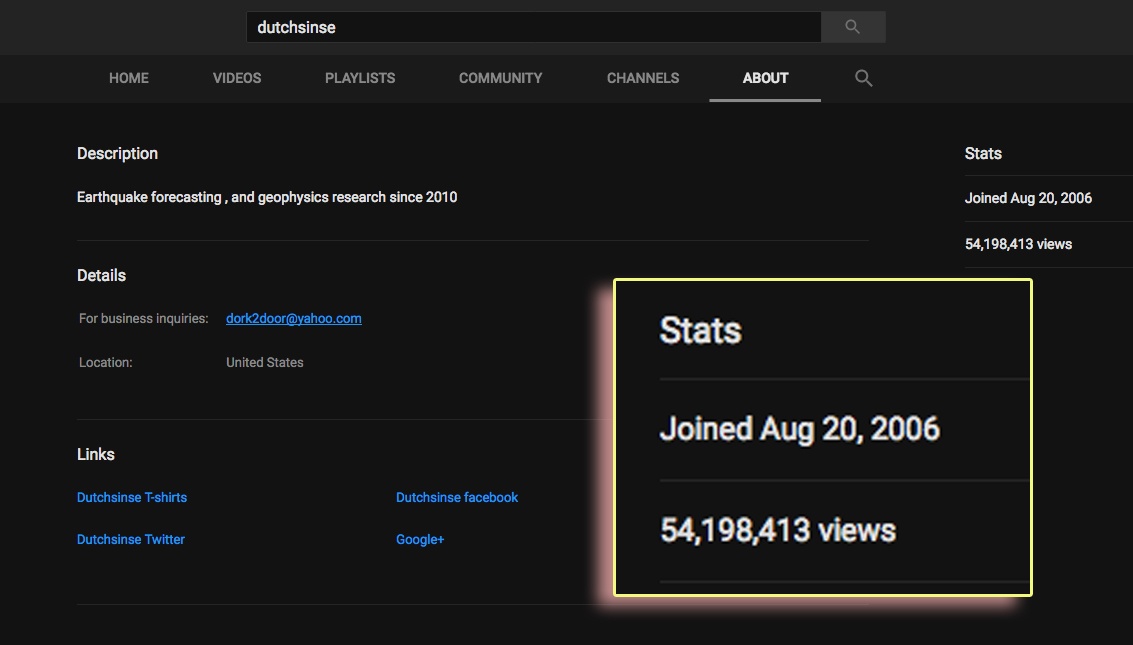Click the small 54,198,413 views stat

1018,244
